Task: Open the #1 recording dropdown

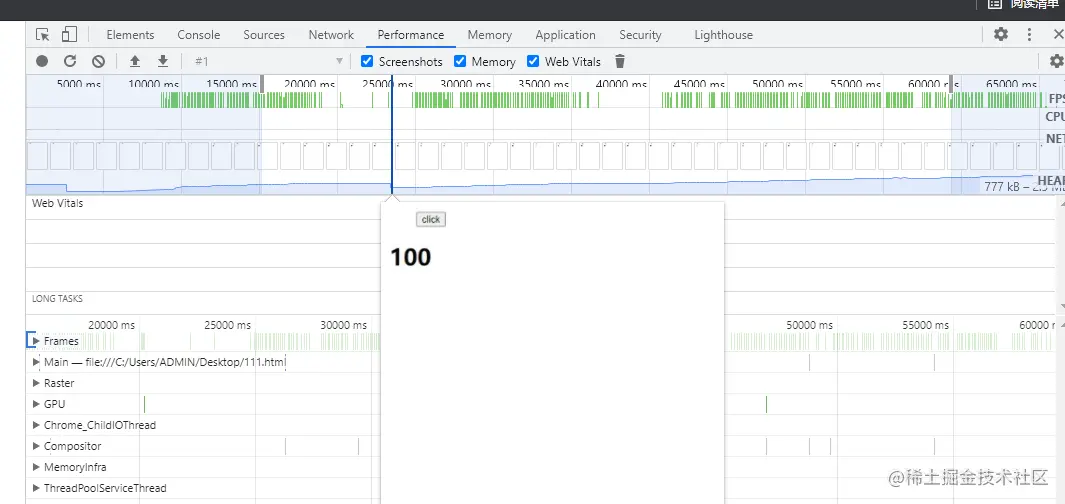Action: [x=268, y=61]
